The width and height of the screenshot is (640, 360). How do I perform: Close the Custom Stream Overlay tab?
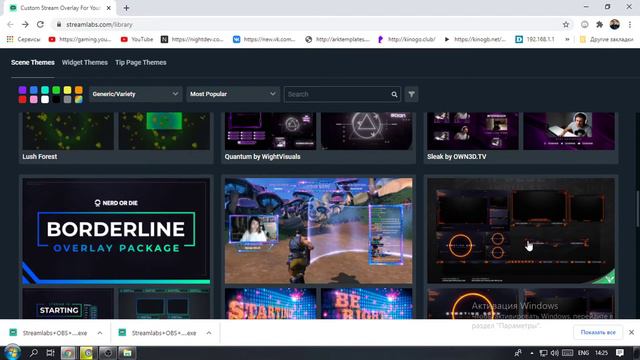click(109, 8)
